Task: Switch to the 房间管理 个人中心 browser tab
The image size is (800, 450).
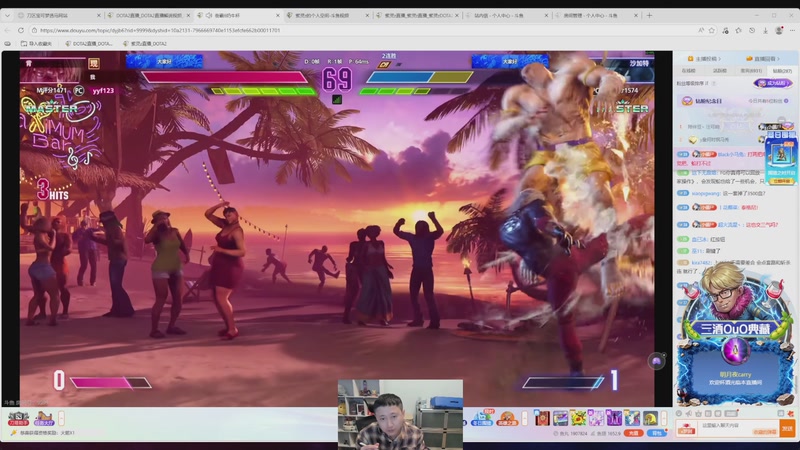Action: tap(595, 15)
